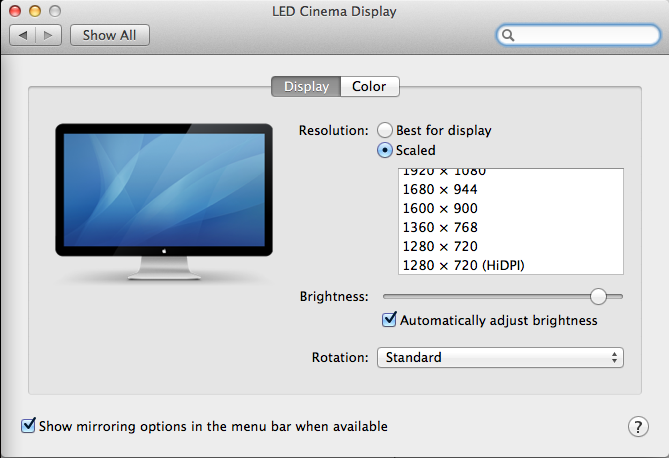The image size is (669, 458).
Task: Choose 1600 × 900 resolution
Action: (511, 208)
